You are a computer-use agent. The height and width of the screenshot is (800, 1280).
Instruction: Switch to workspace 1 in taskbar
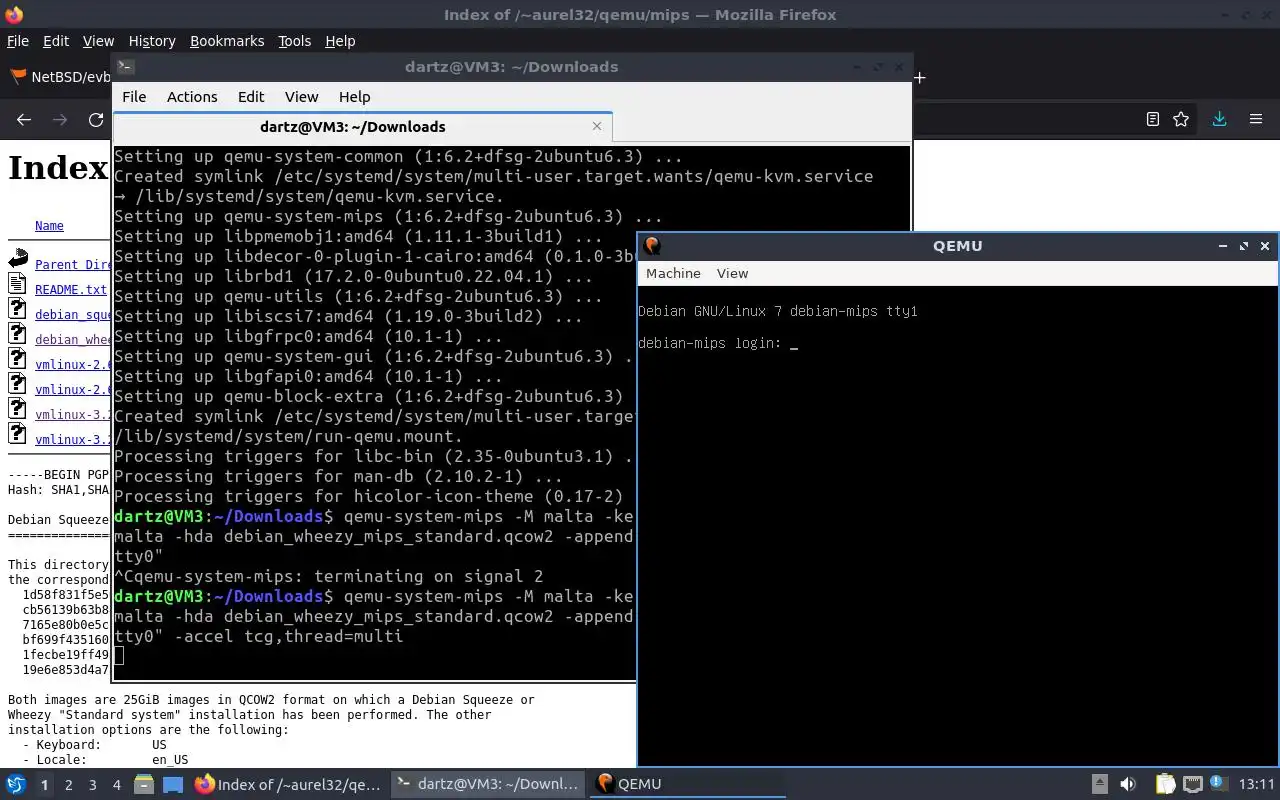tap(44, 785)
